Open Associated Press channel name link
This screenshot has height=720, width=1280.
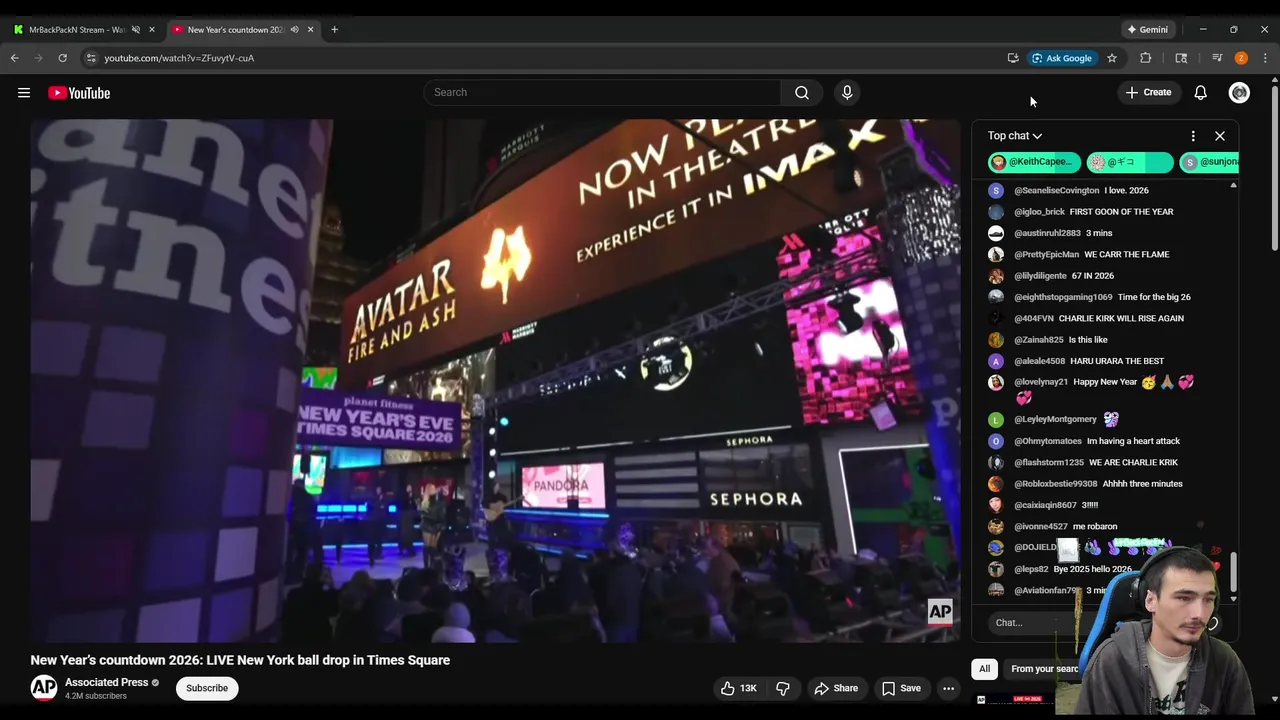106,682
